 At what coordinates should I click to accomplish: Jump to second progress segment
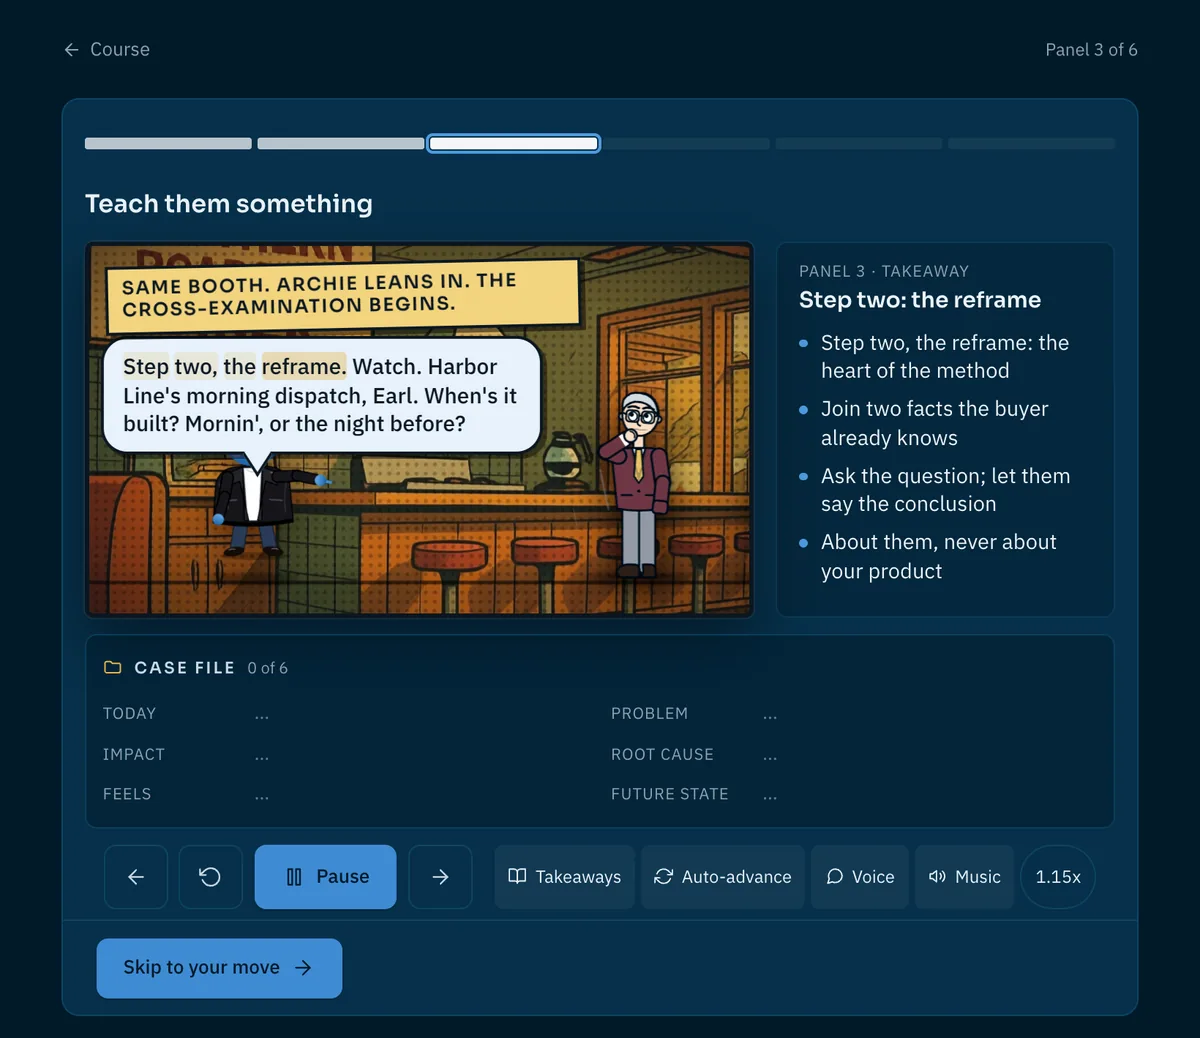341,144
